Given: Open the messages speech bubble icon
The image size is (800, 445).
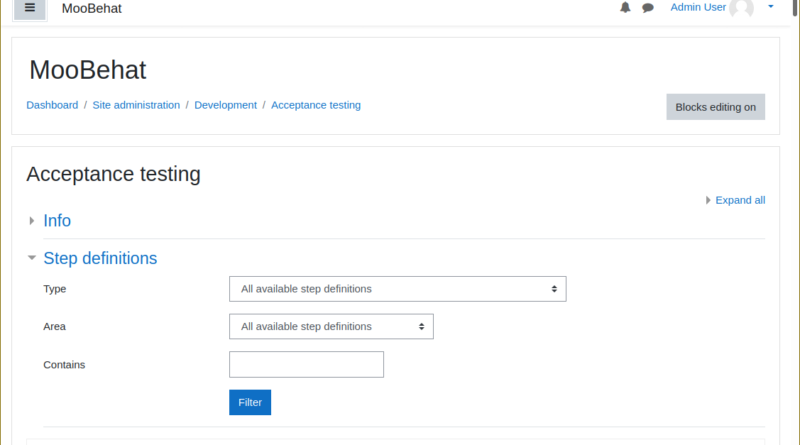Looking at the screenshot, I should tap(648, 8).
